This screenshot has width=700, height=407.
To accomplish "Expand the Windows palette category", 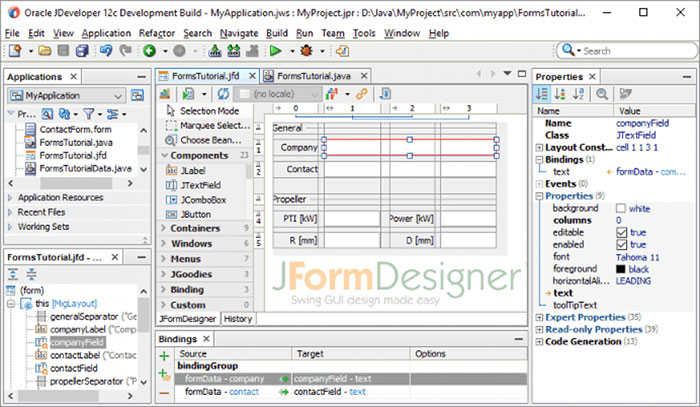I will click(164, 243).
